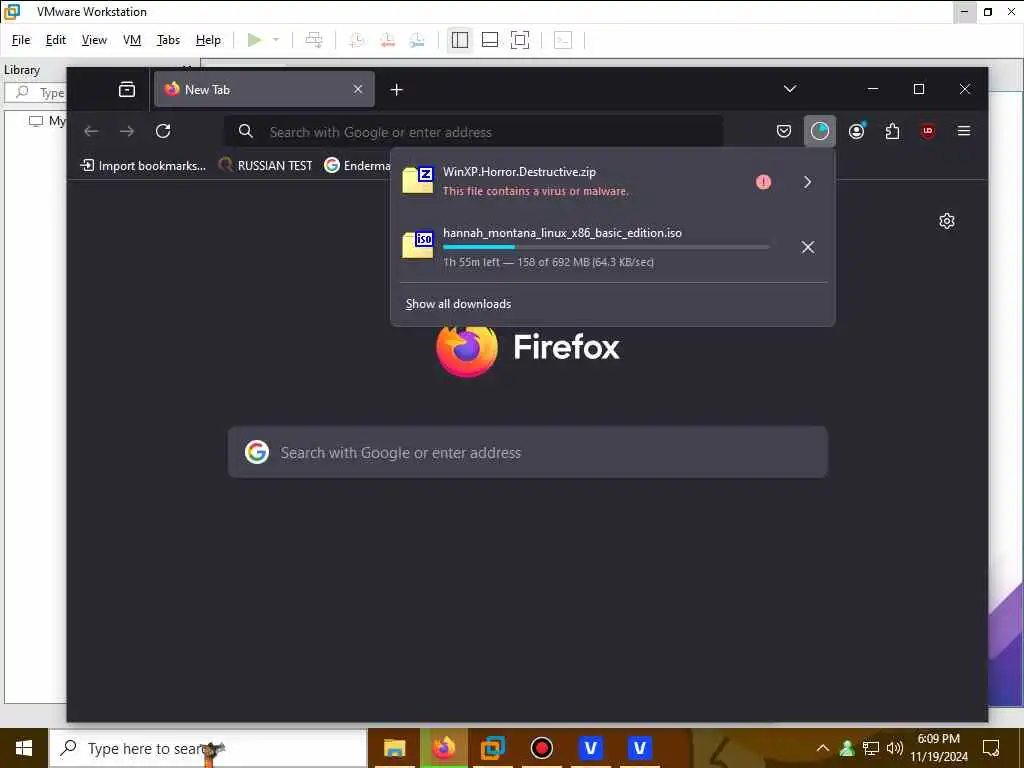Open File Explorer from the taskbar
The height and width of the screenshot is (768, 1024).
(x=394, y=748)
